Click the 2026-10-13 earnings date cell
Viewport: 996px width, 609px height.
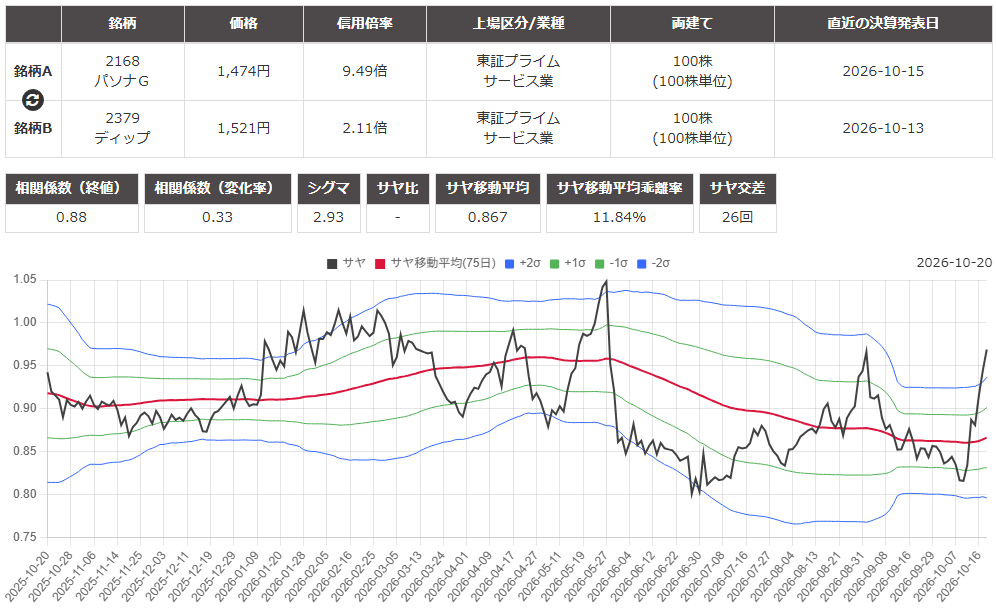tap(883, 128)
